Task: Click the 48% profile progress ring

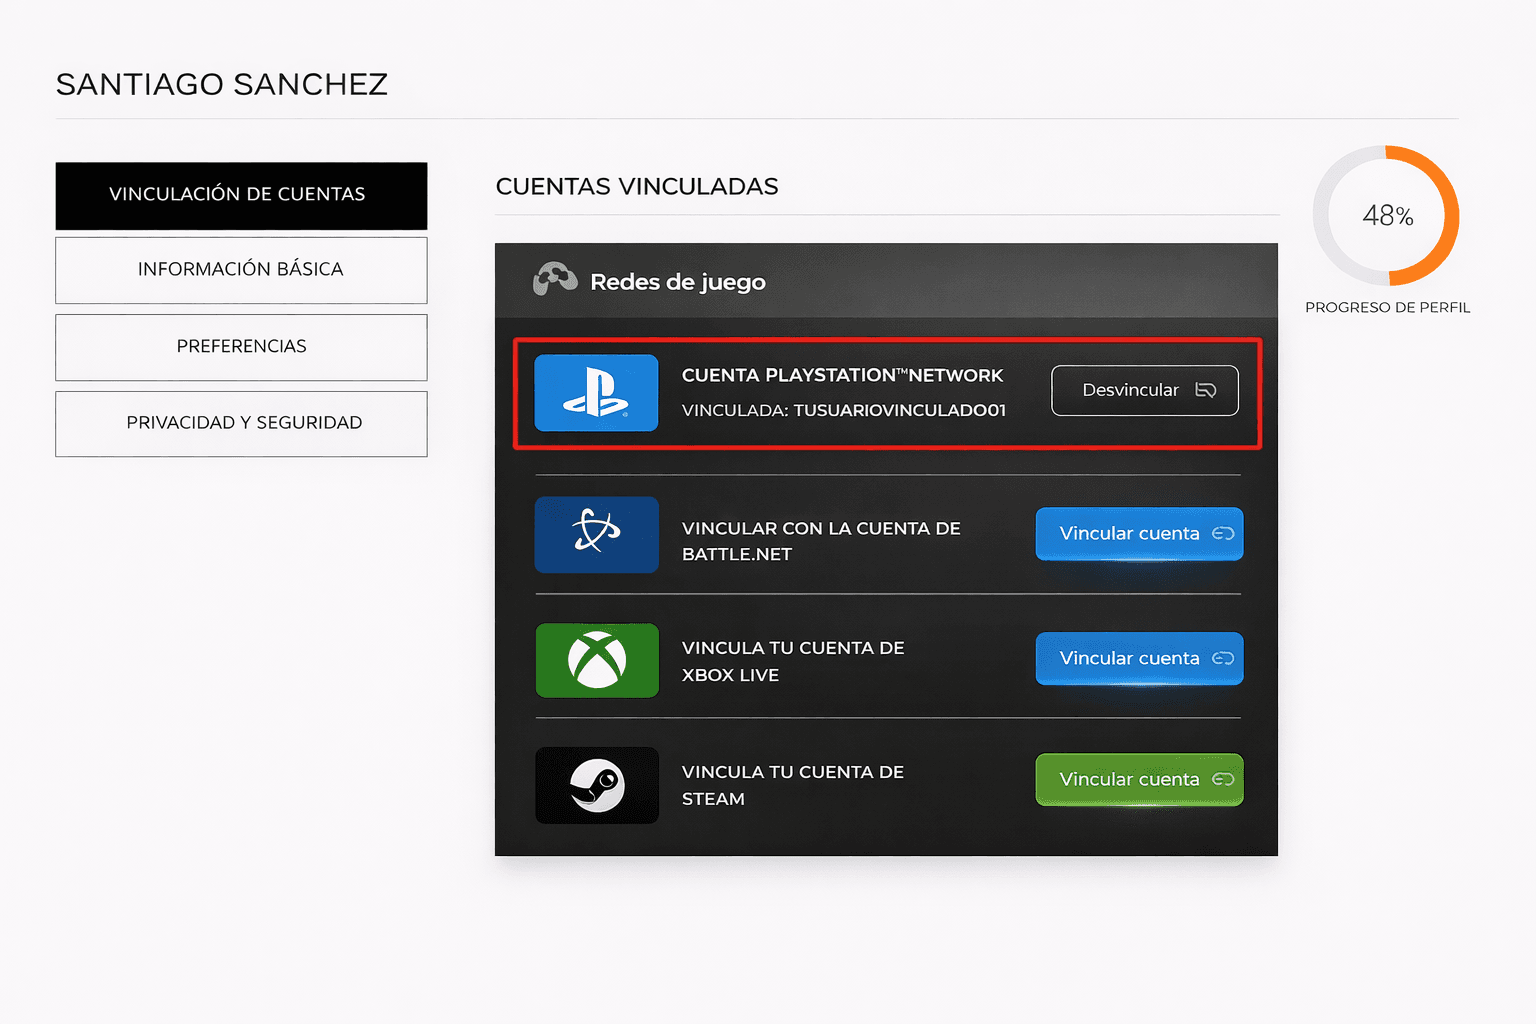Action: click(1386, 216)
